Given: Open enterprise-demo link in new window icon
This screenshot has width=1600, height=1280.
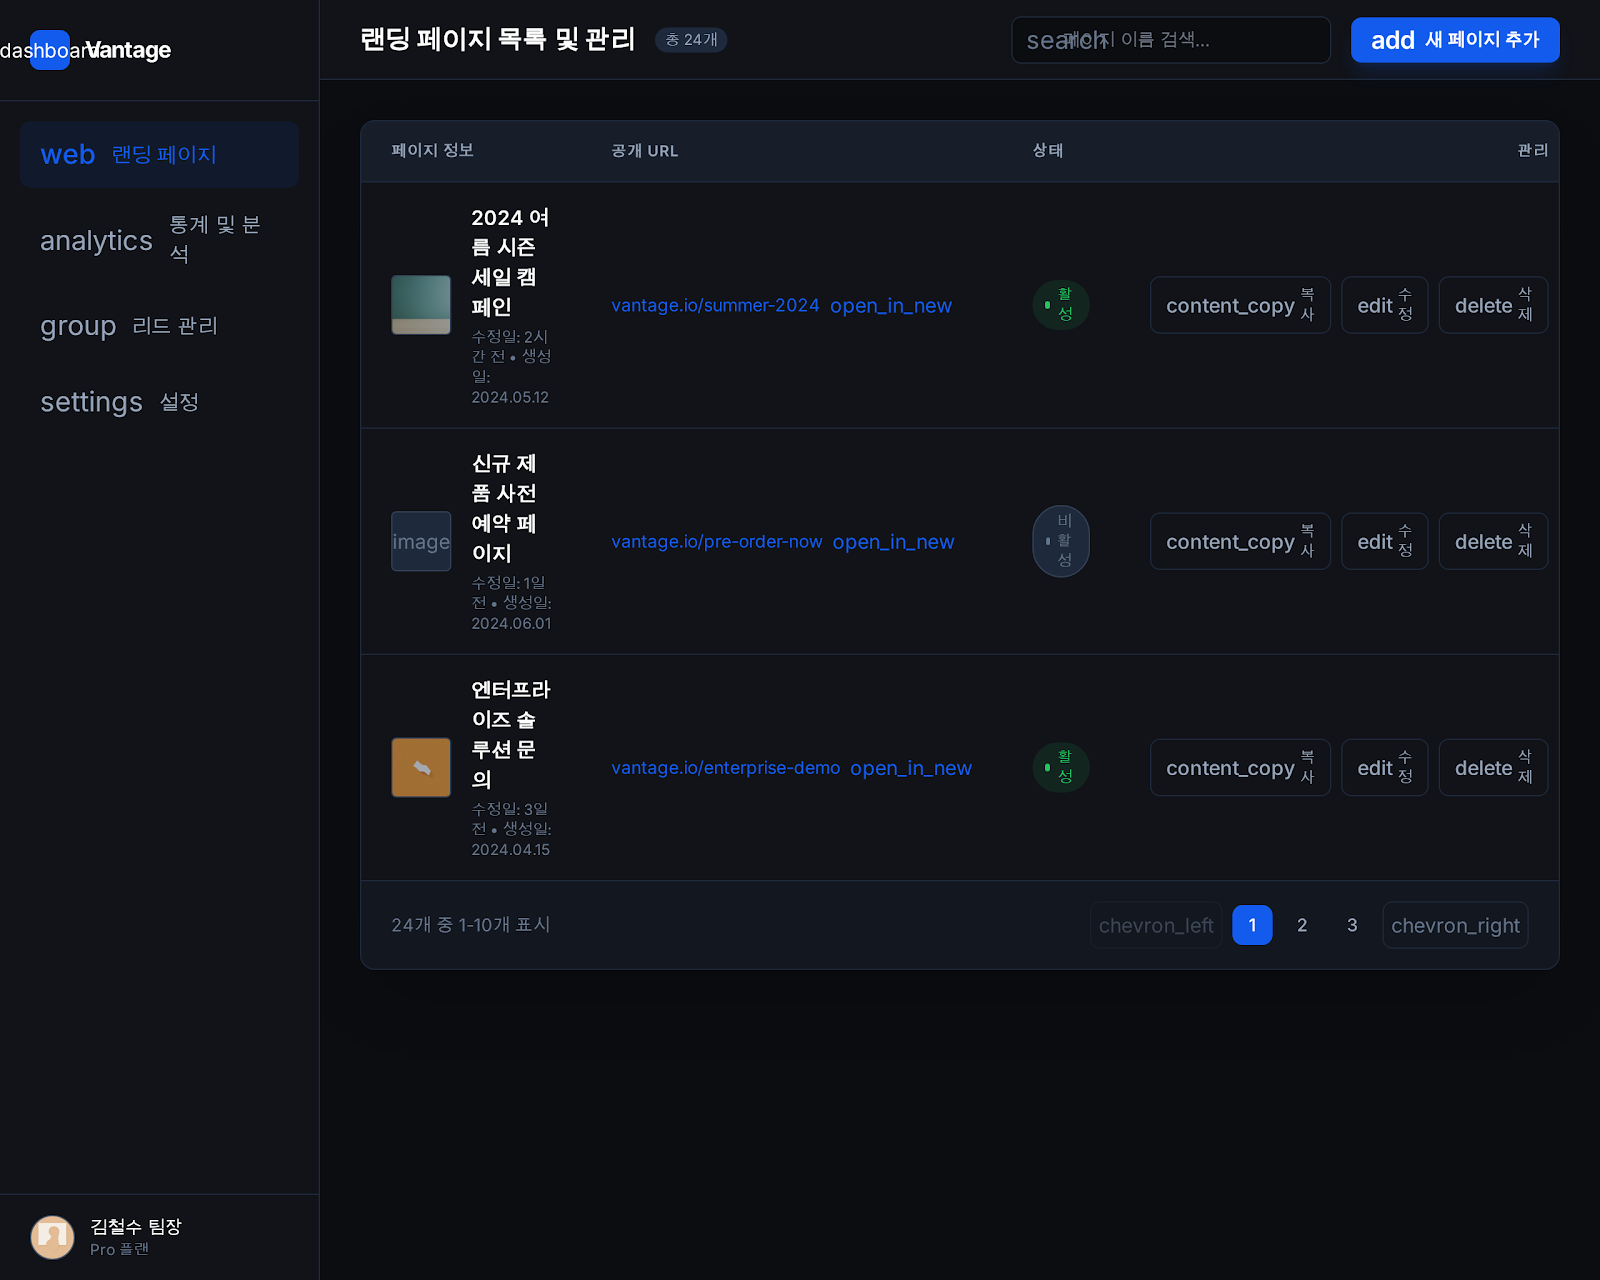Looking at the screenshot, I should [x=910, y=768].
